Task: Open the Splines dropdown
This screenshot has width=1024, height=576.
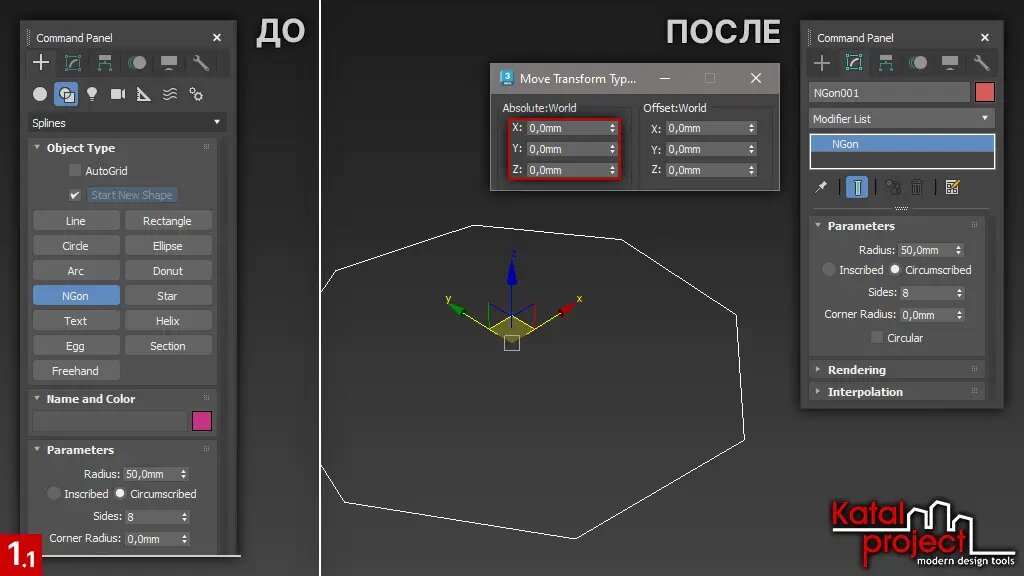Action: [125, 120]
